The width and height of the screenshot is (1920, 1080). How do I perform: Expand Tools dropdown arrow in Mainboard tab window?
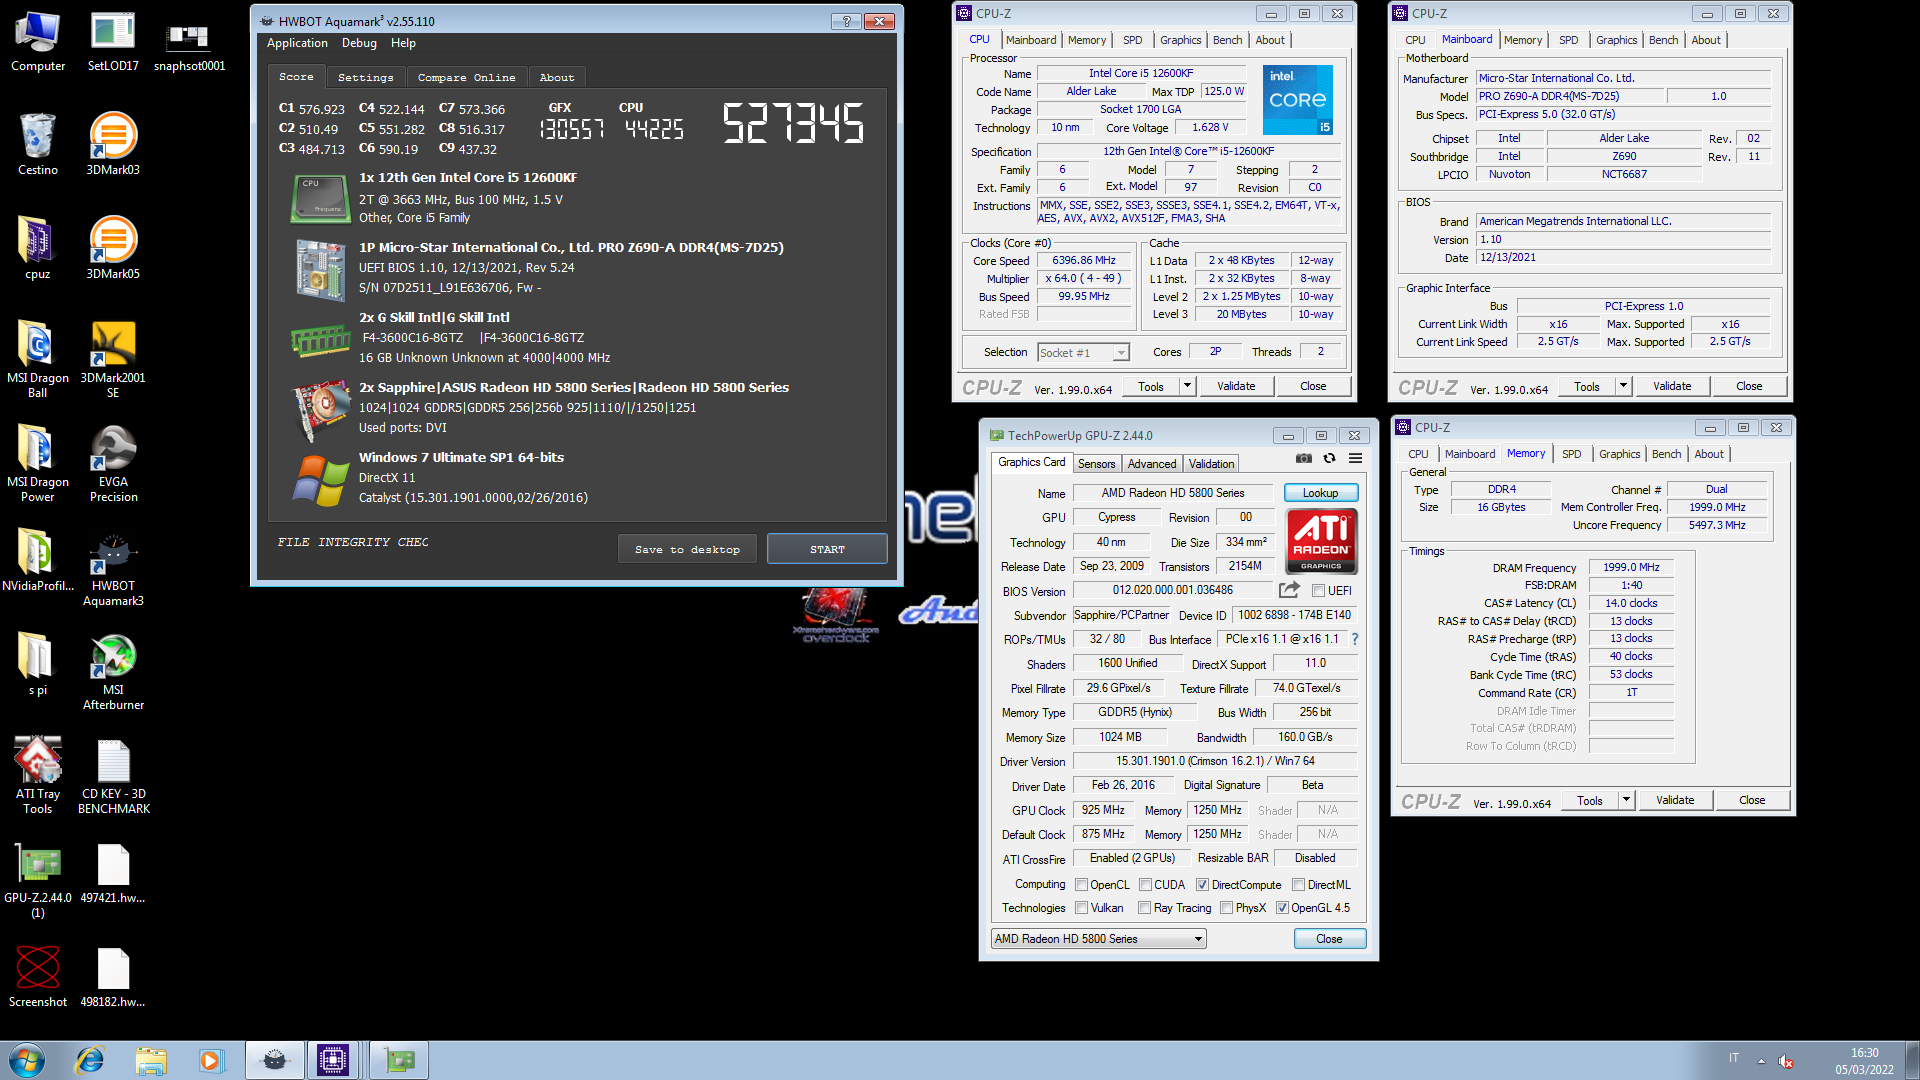(1623, 386)
